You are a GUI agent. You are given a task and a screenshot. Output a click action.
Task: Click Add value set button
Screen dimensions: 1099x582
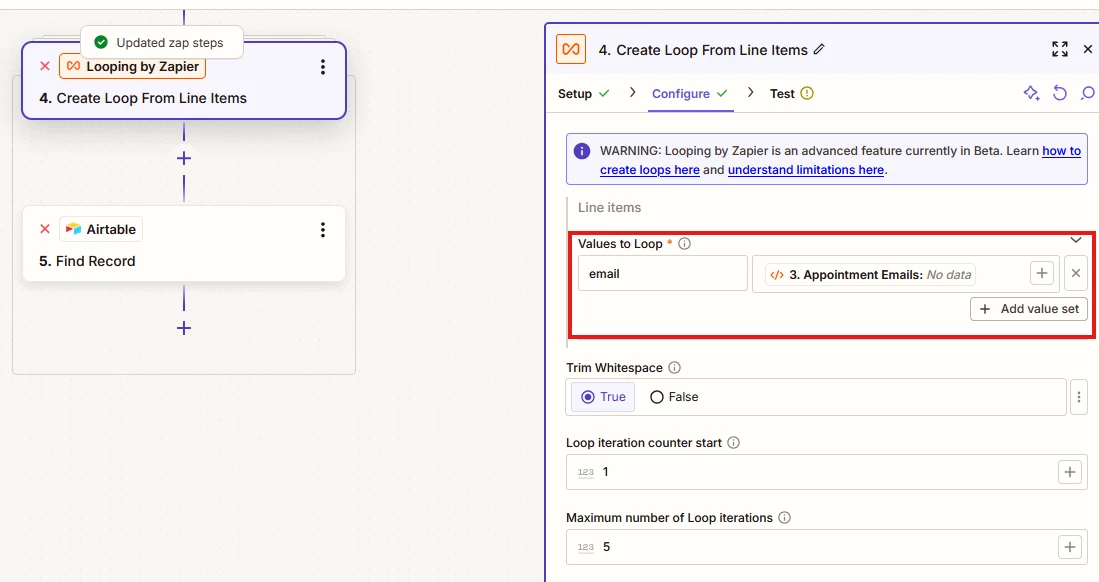click(1029, 309)
